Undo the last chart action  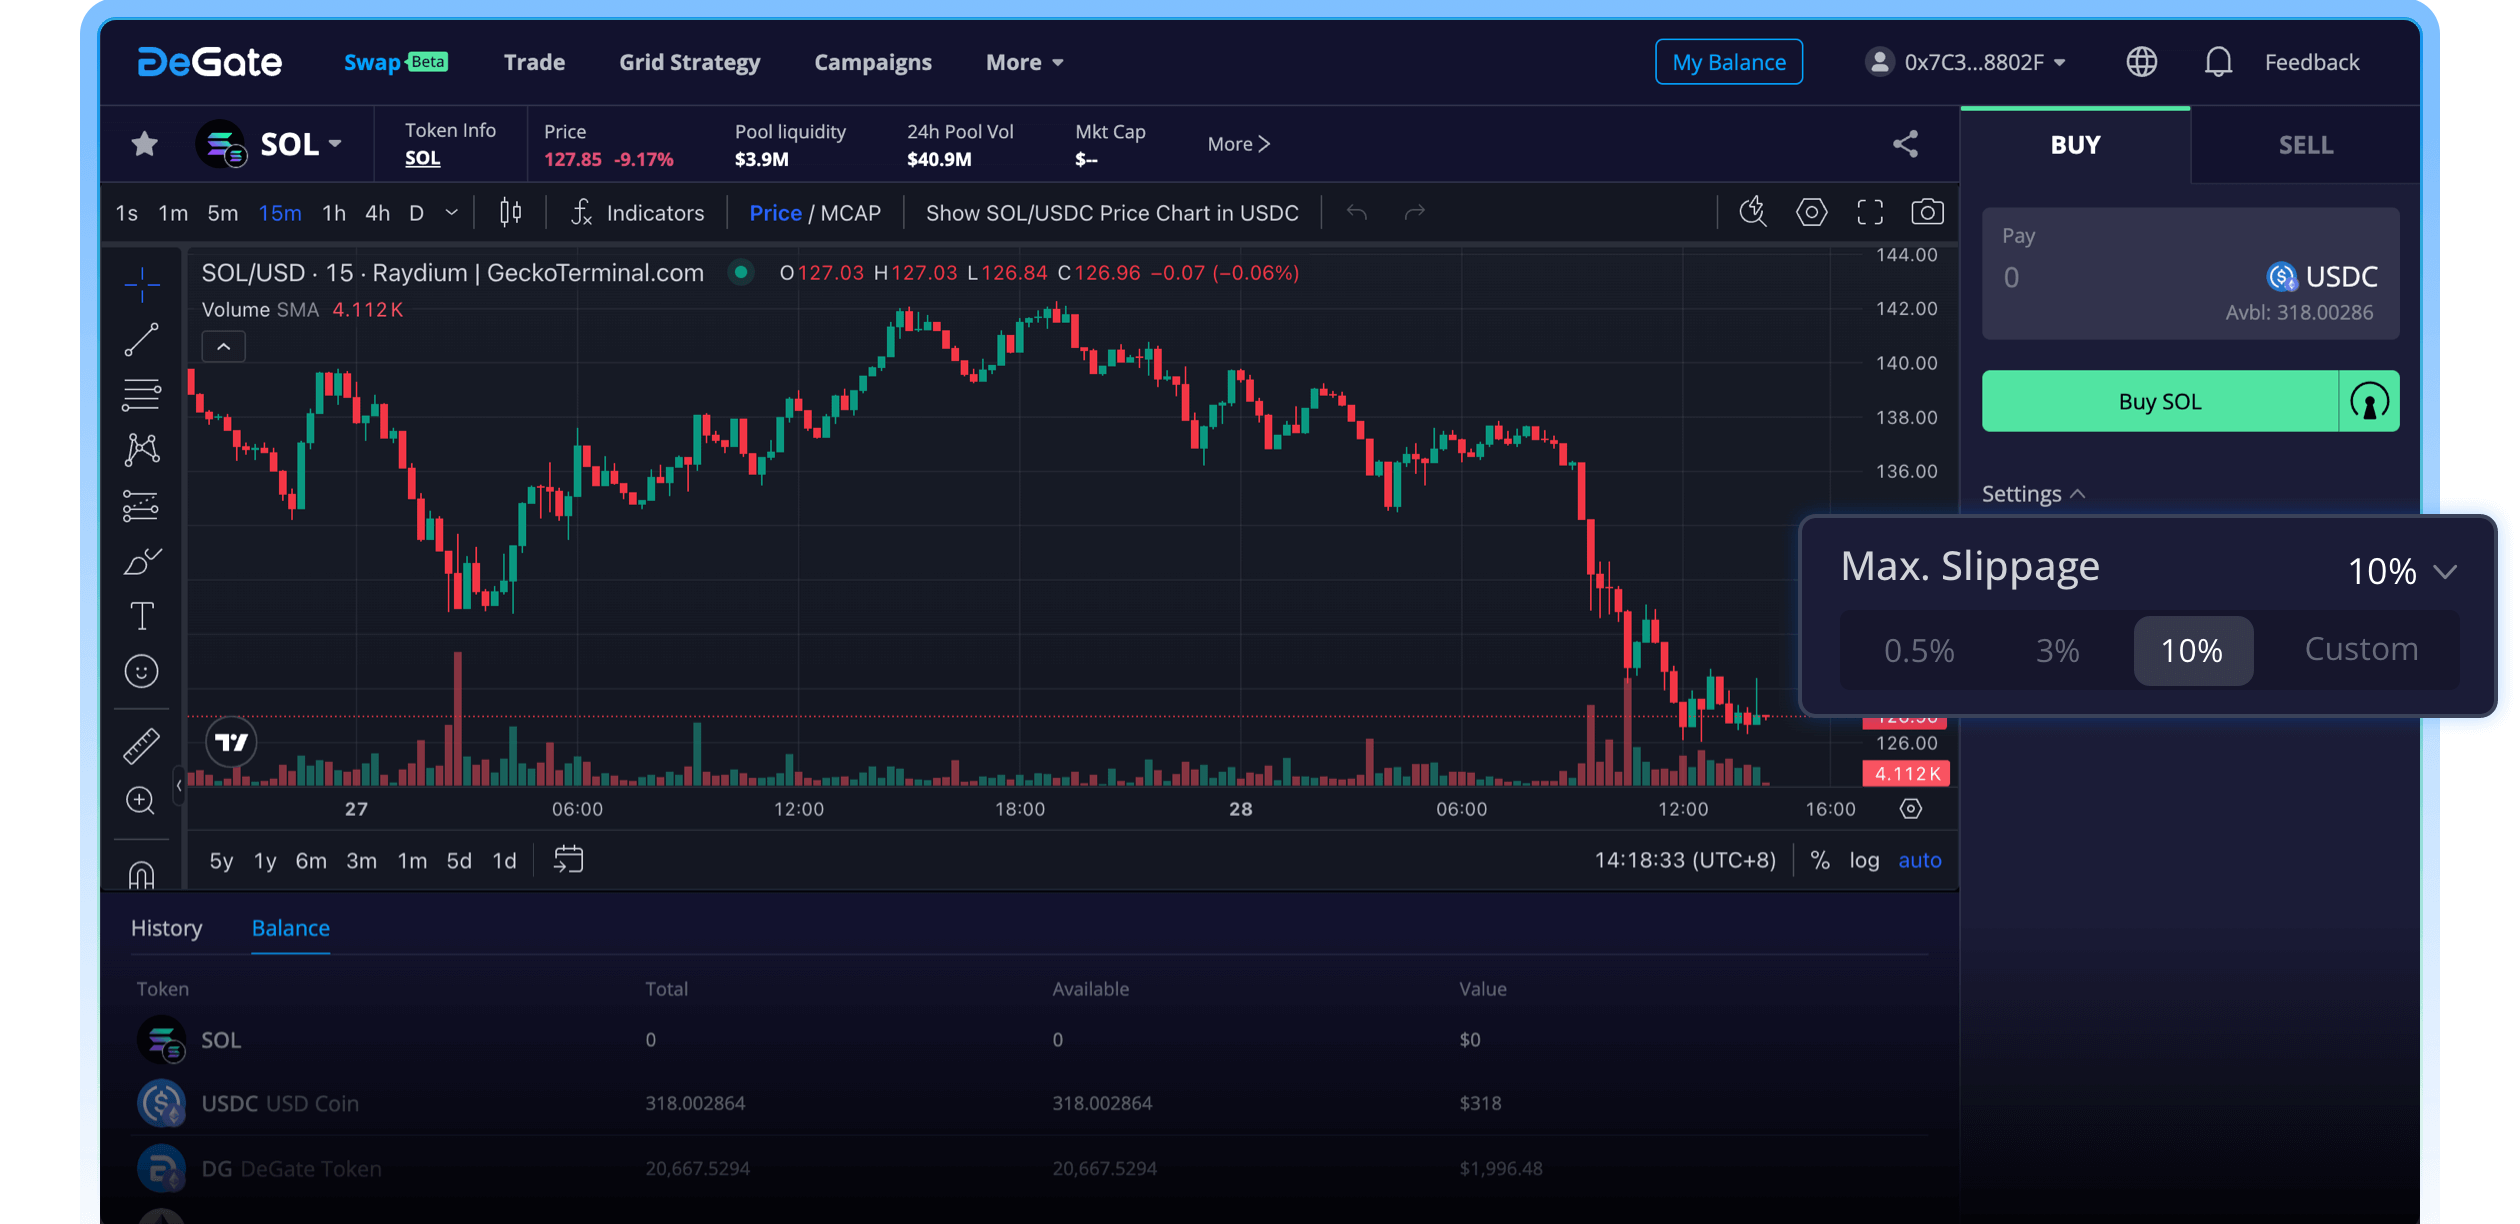pyautogui.click(x=1357, y=212)
